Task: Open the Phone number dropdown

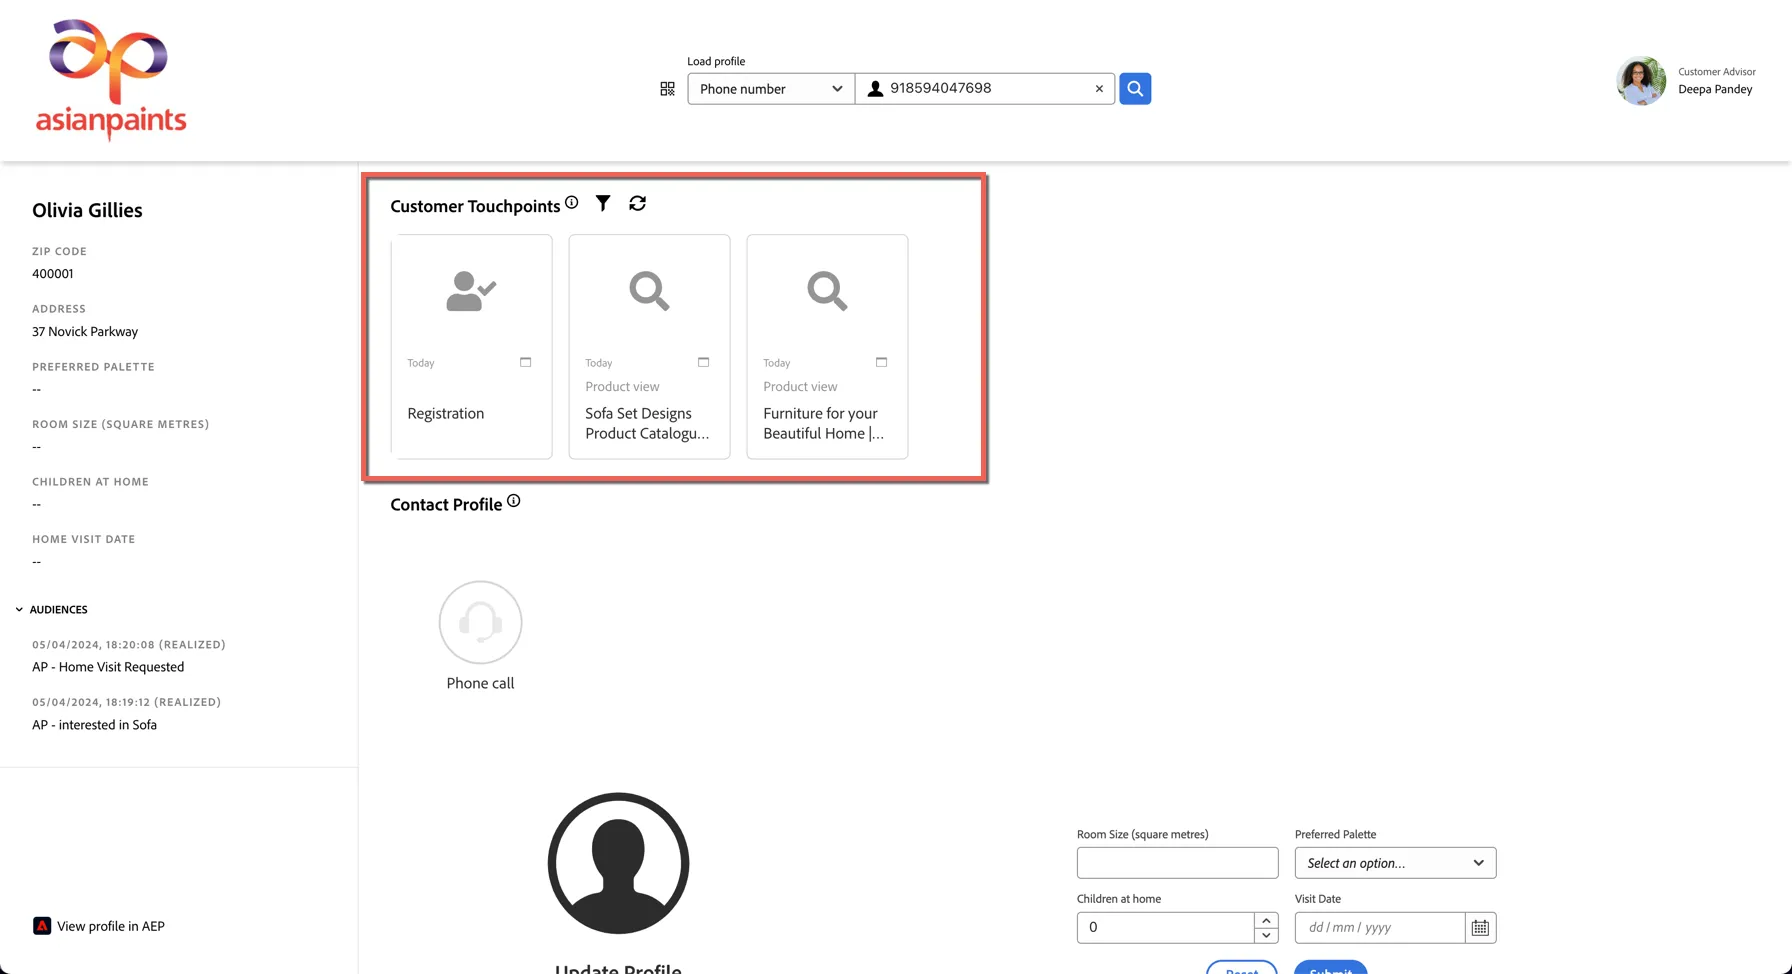Action: [771, 89]
